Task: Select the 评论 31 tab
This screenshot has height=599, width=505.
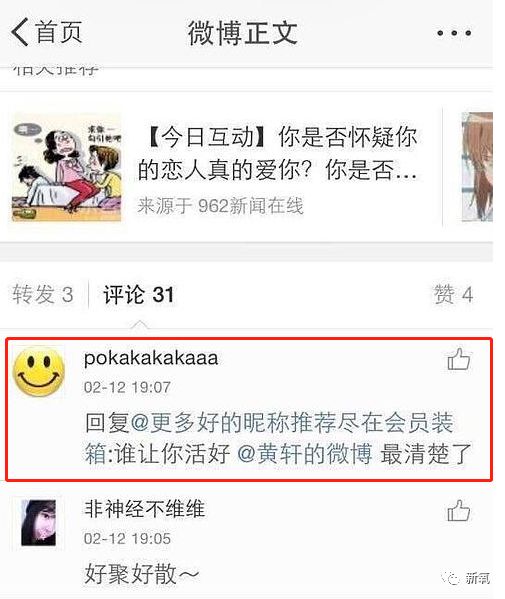Action: pos(139,295)
